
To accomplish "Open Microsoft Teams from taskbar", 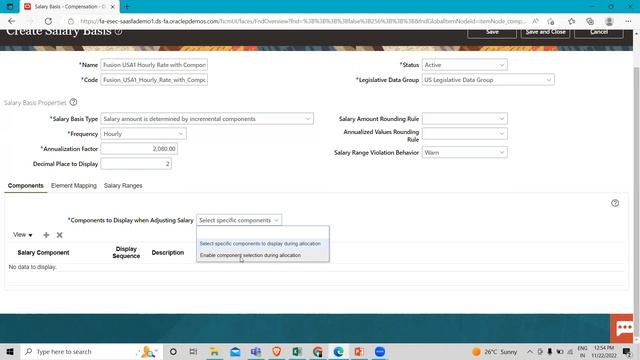I will [256, 351].
